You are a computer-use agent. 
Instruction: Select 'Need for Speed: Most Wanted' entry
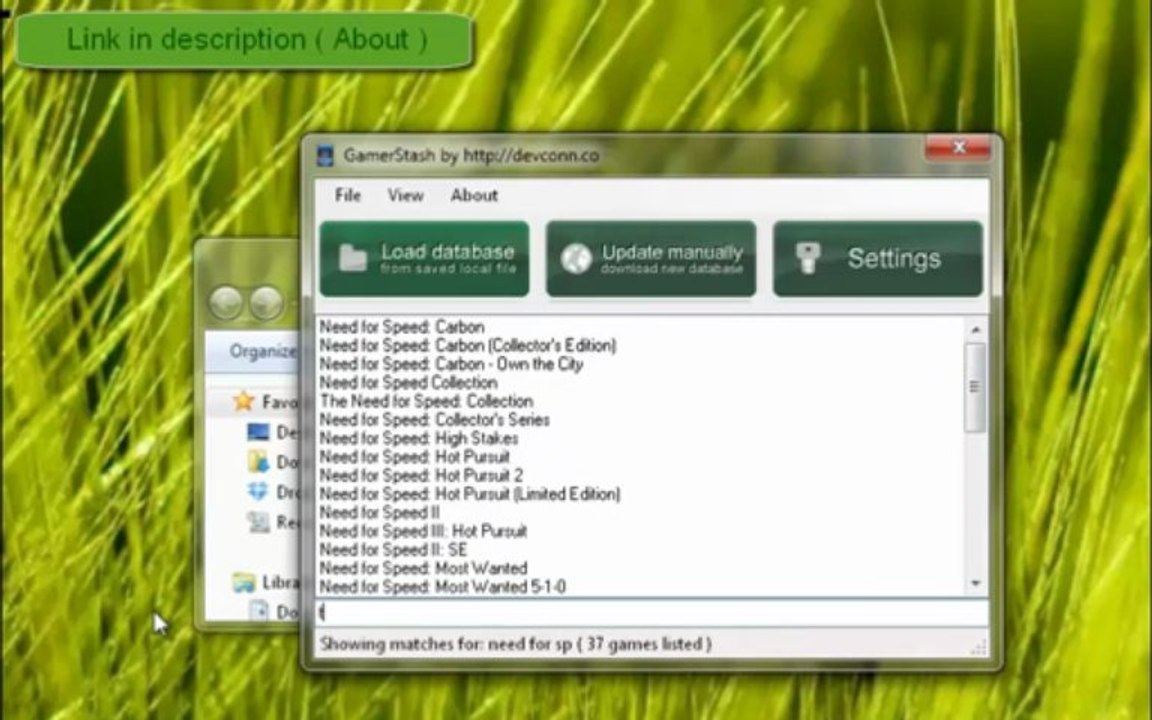[423, 568]
